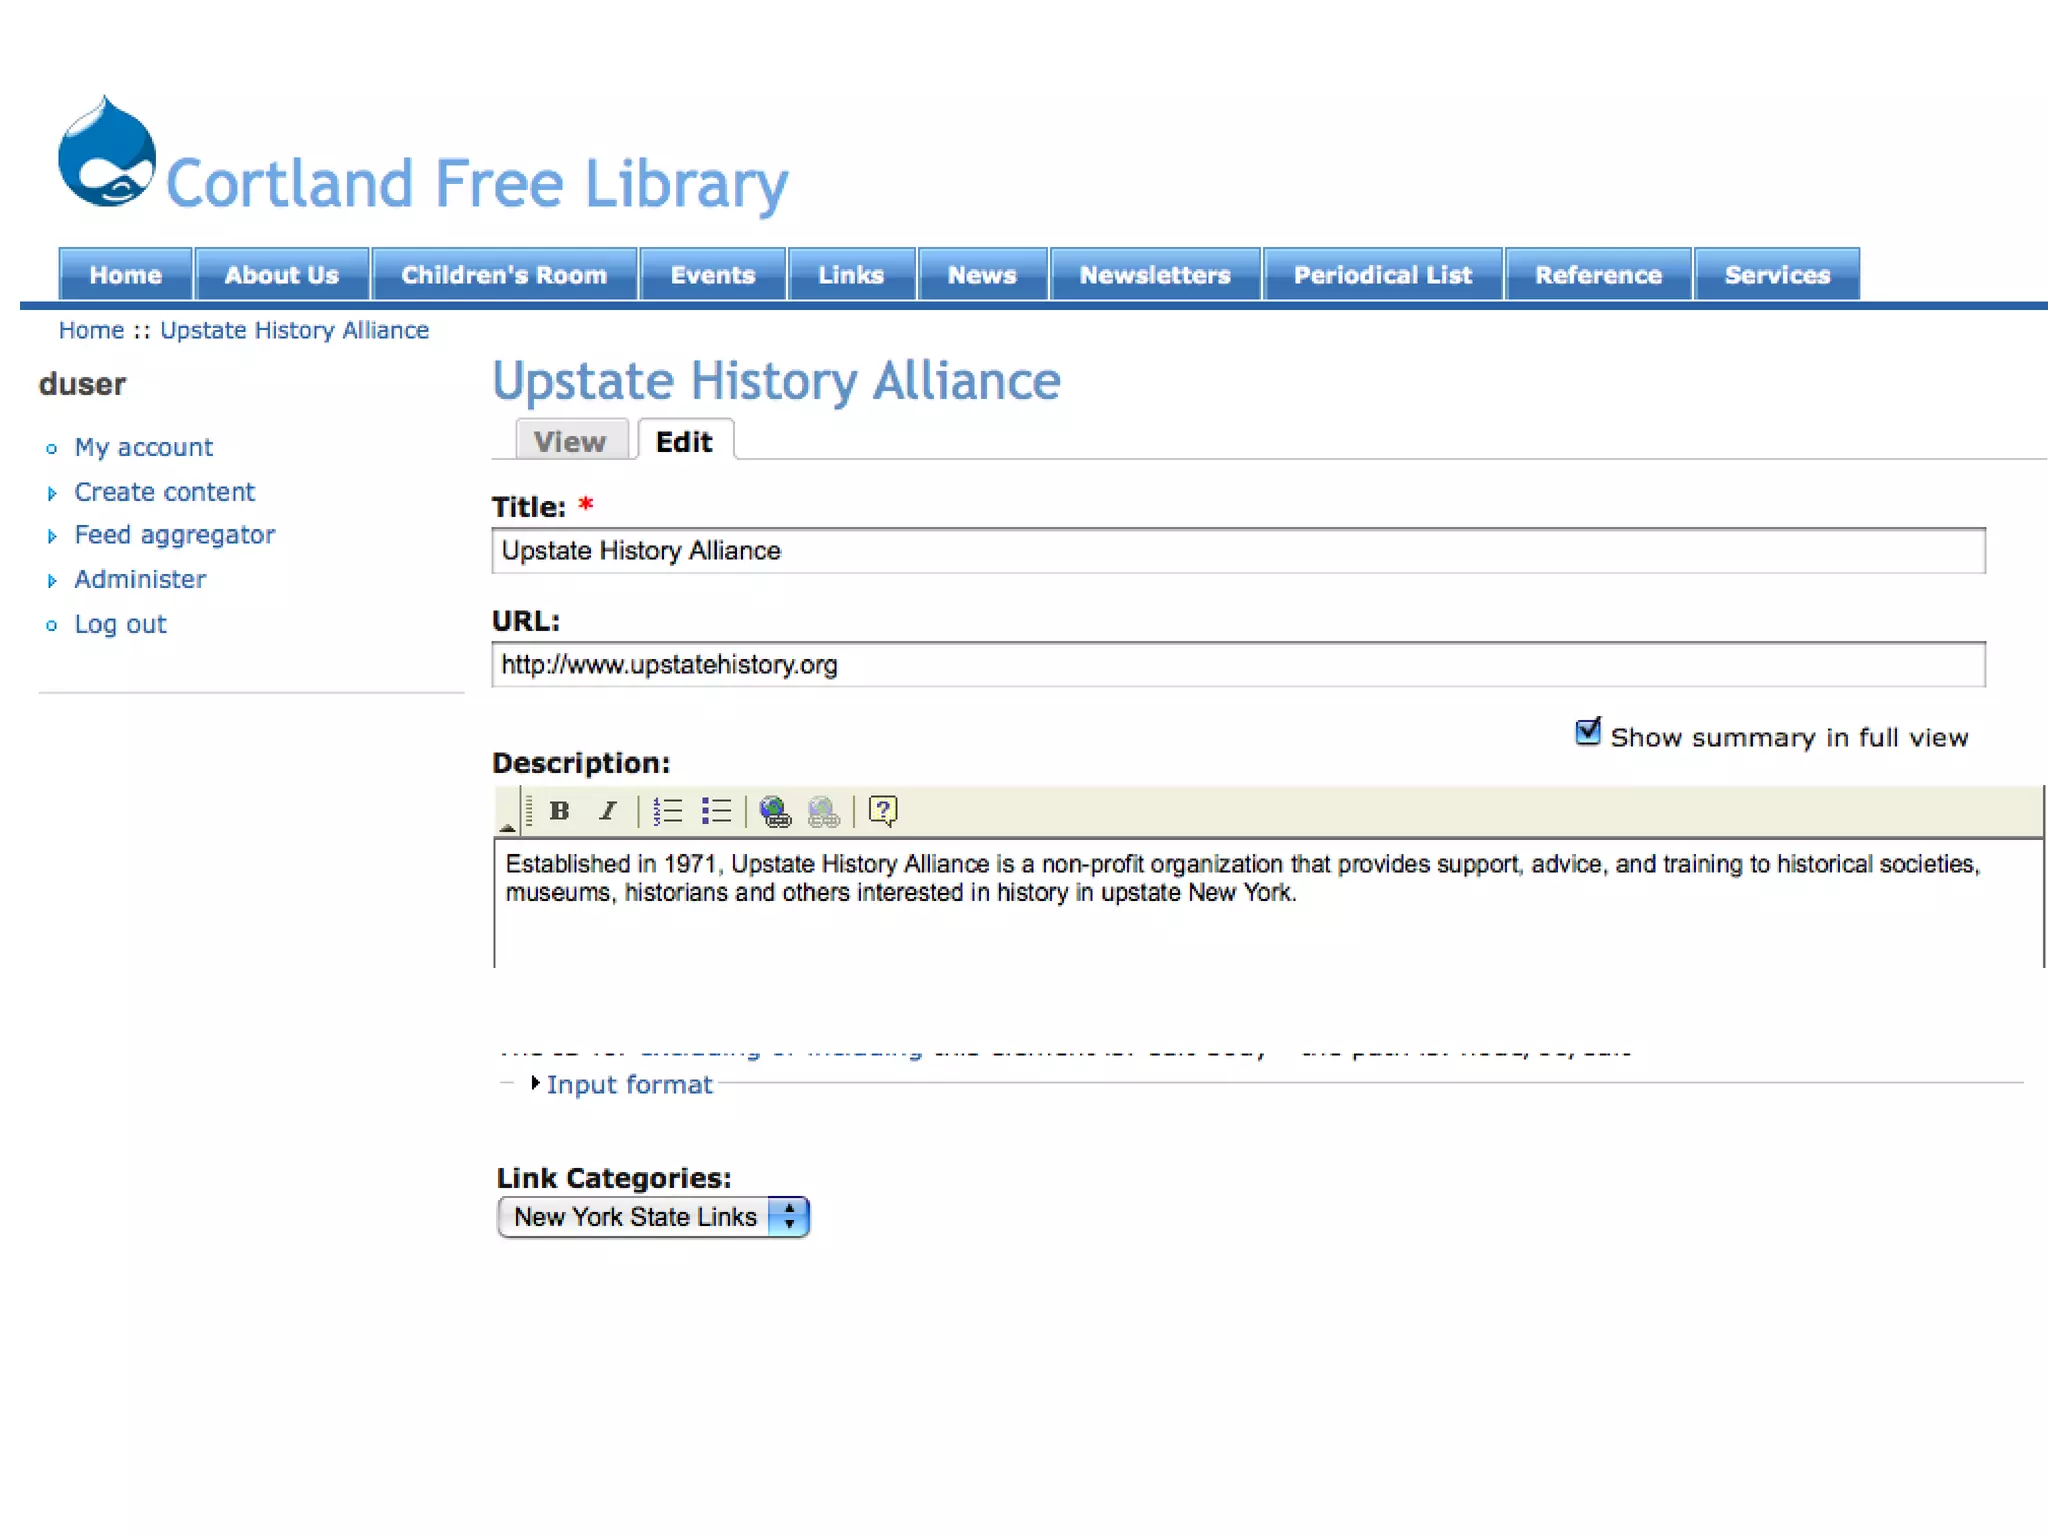Follow the Home breadcrumb link
Screen dimensions: 2048x1536
point(91,330)
